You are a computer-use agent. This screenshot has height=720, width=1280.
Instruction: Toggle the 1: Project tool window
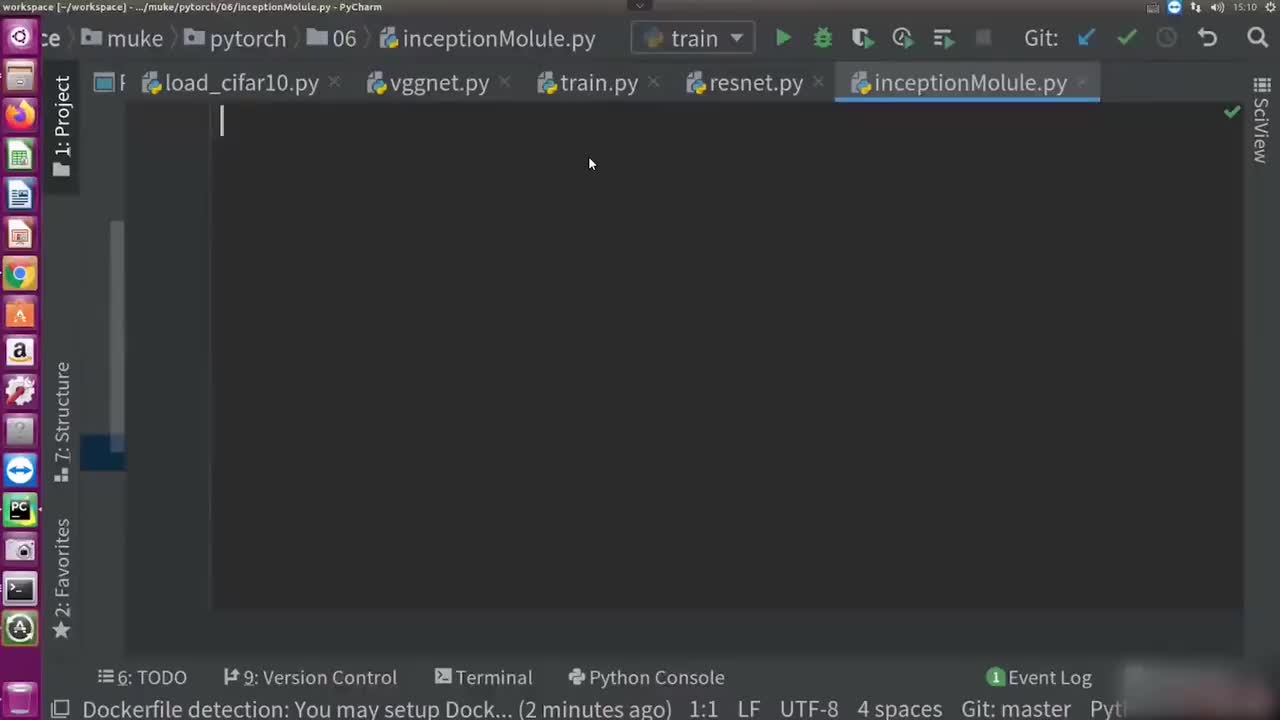(x=62, y=126)
